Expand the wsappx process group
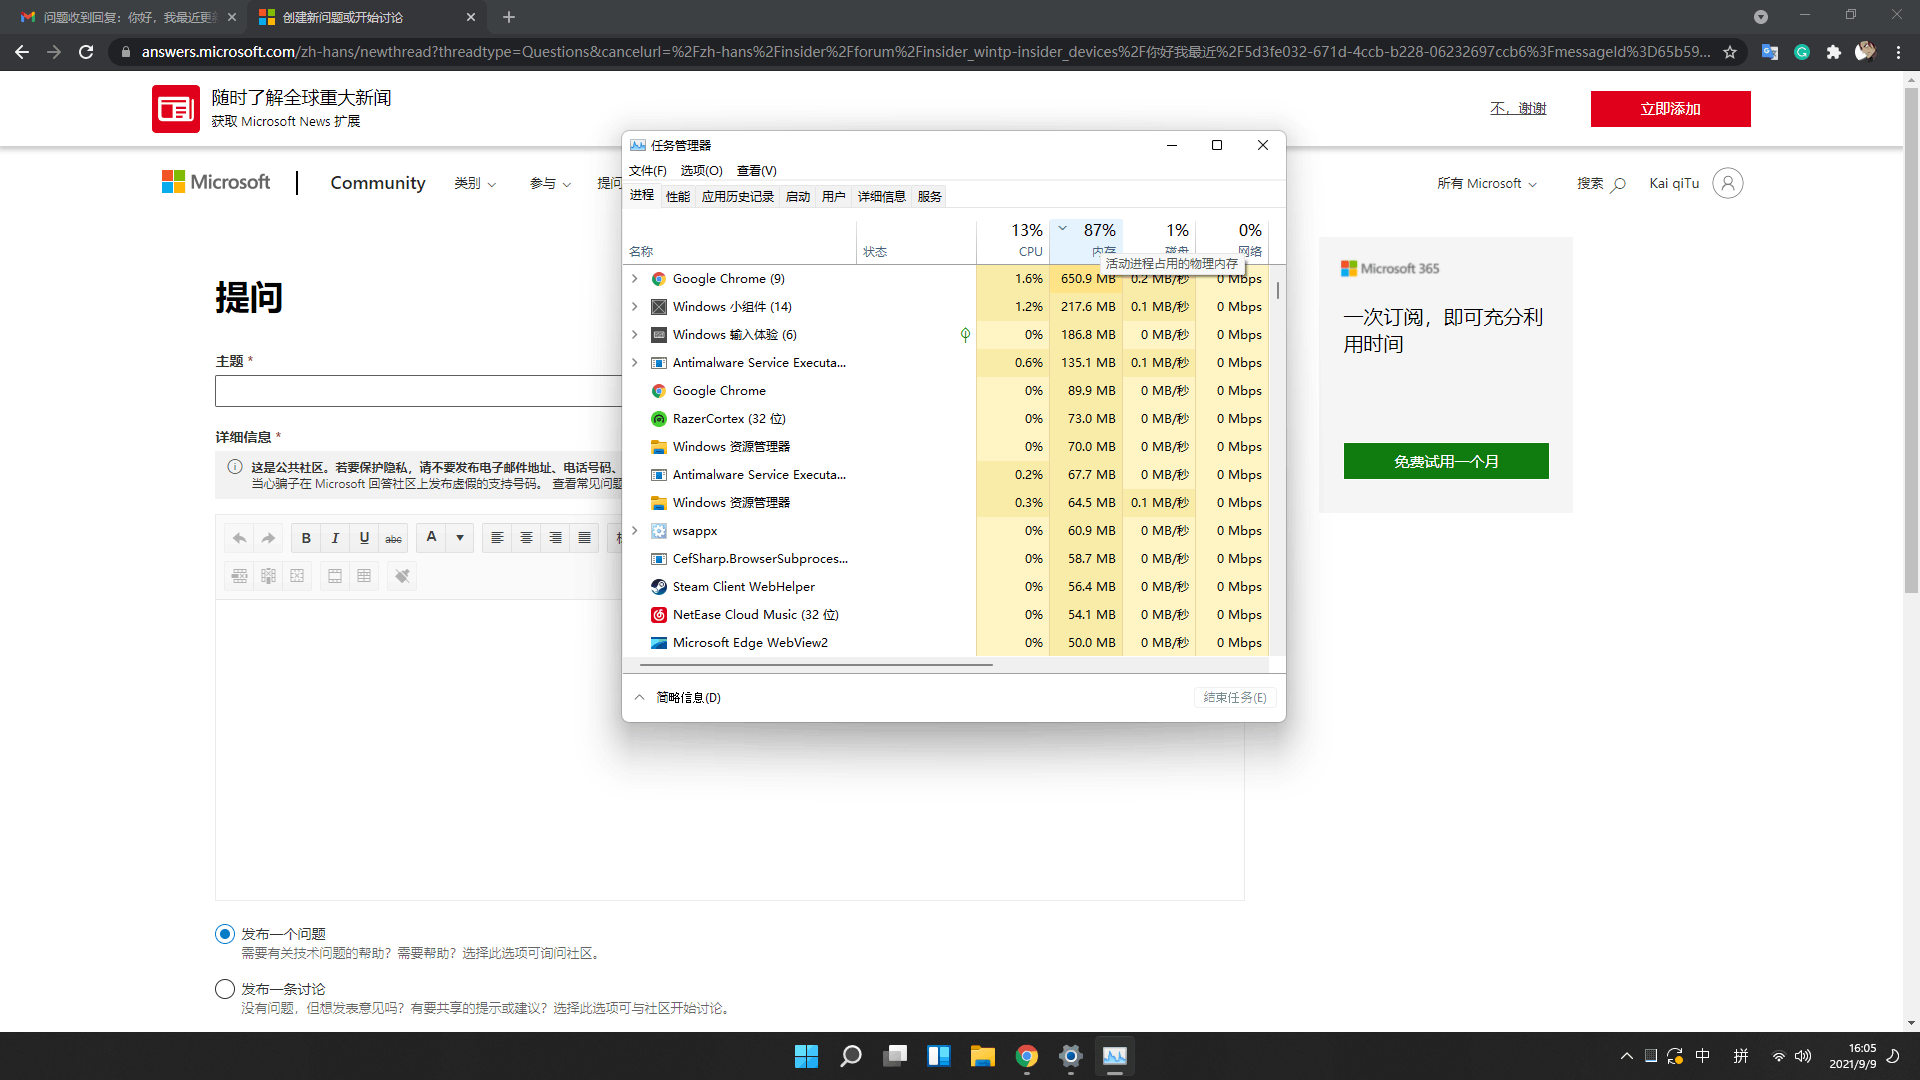 coord(635,531)
